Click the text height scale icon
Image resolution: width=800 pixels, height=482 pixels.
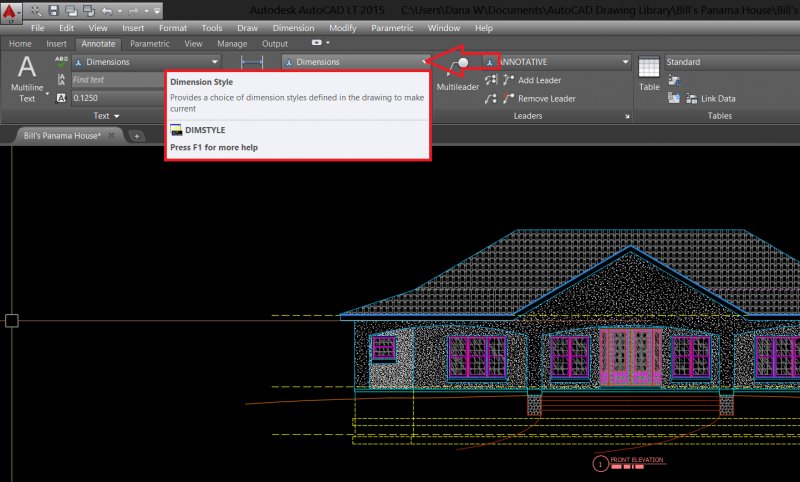point(61,98)
